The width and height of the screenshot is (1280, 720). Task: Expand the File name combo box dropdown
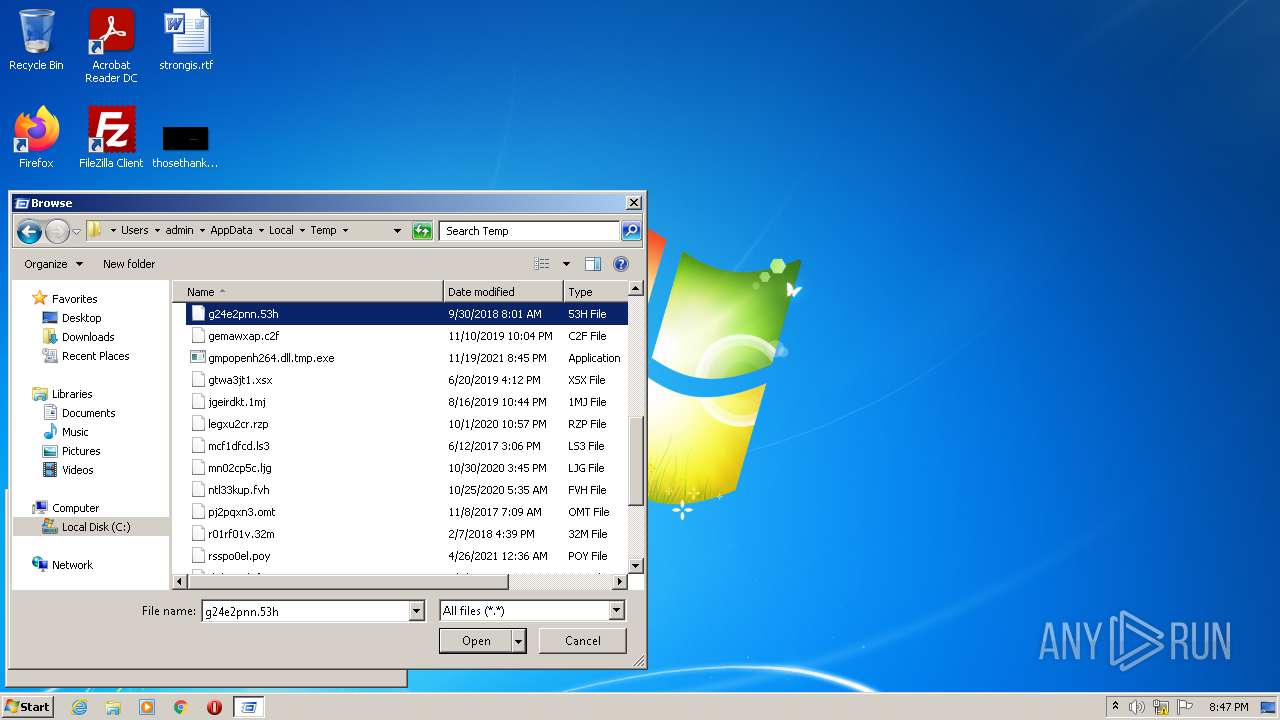(x=417, y=611)
